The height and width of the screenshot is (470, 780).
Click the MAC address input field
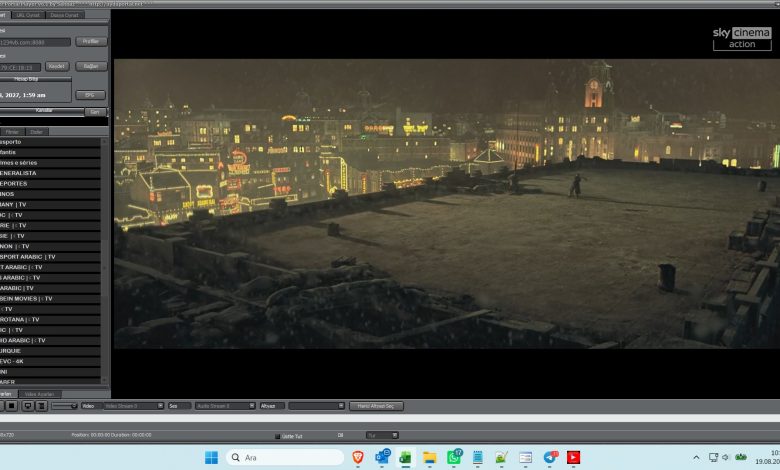pyautogui.click(x=20, y=67)
